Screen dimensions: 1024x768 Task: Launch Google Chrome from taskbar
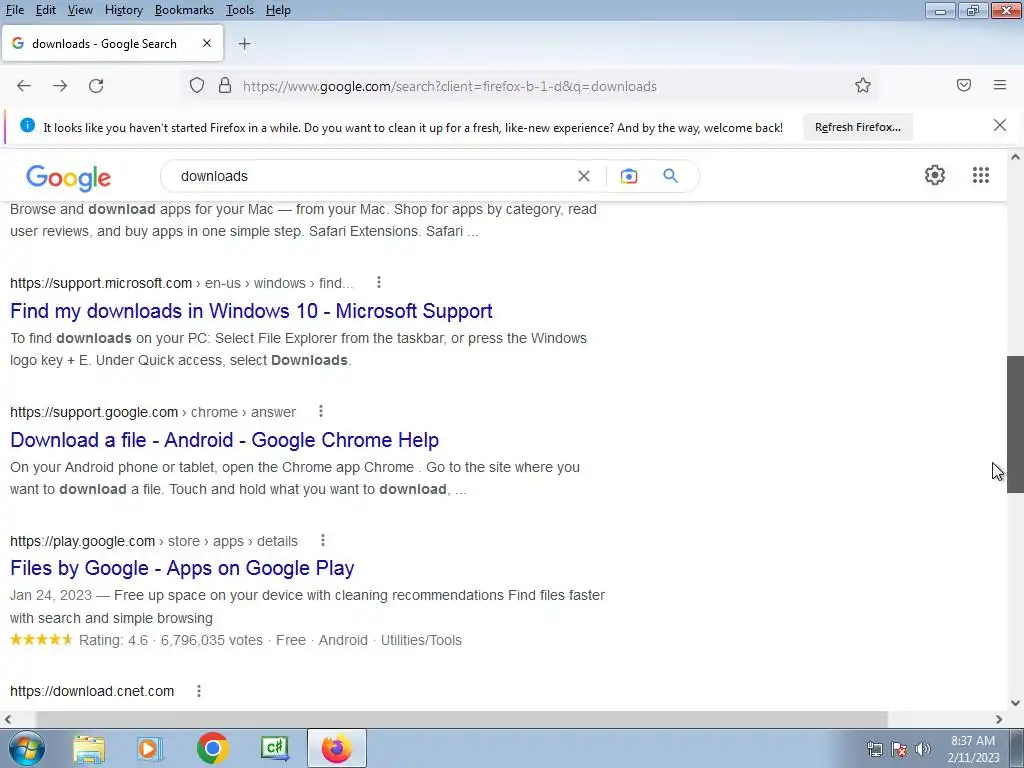click(212, 748)
